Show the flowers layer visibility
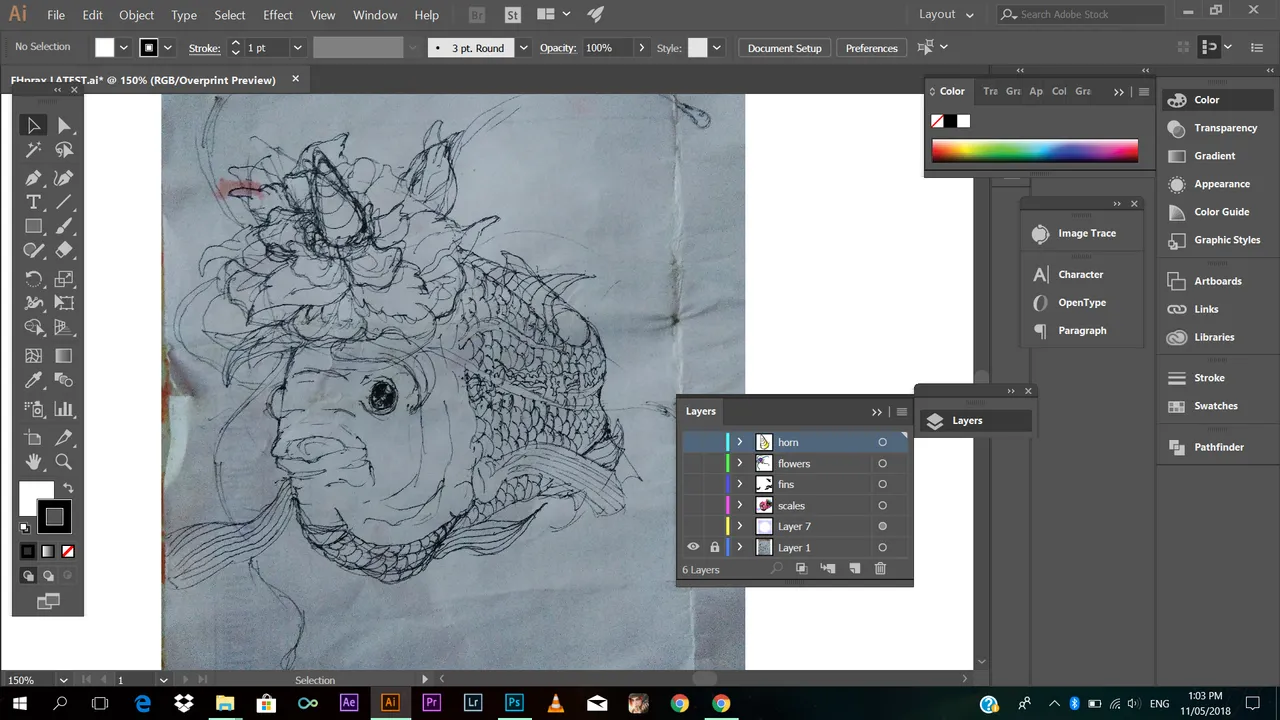Viewport: 1280px width, 720px height. (692, 463)
